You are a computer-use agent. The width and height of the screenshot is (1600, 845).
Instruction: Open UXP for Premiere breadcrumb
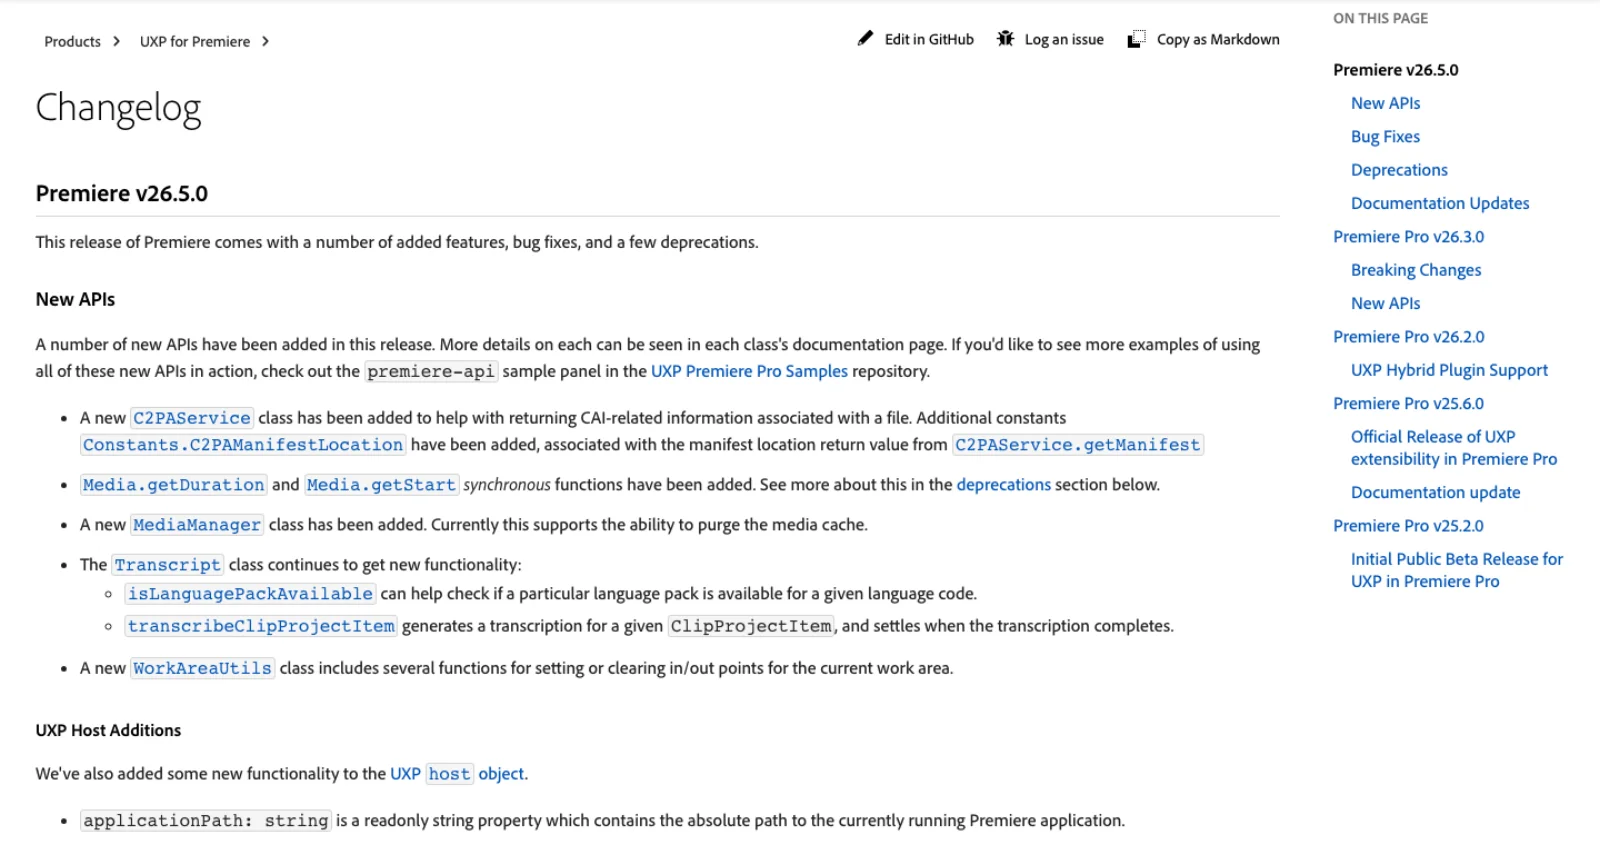click(x=195, y=41)
